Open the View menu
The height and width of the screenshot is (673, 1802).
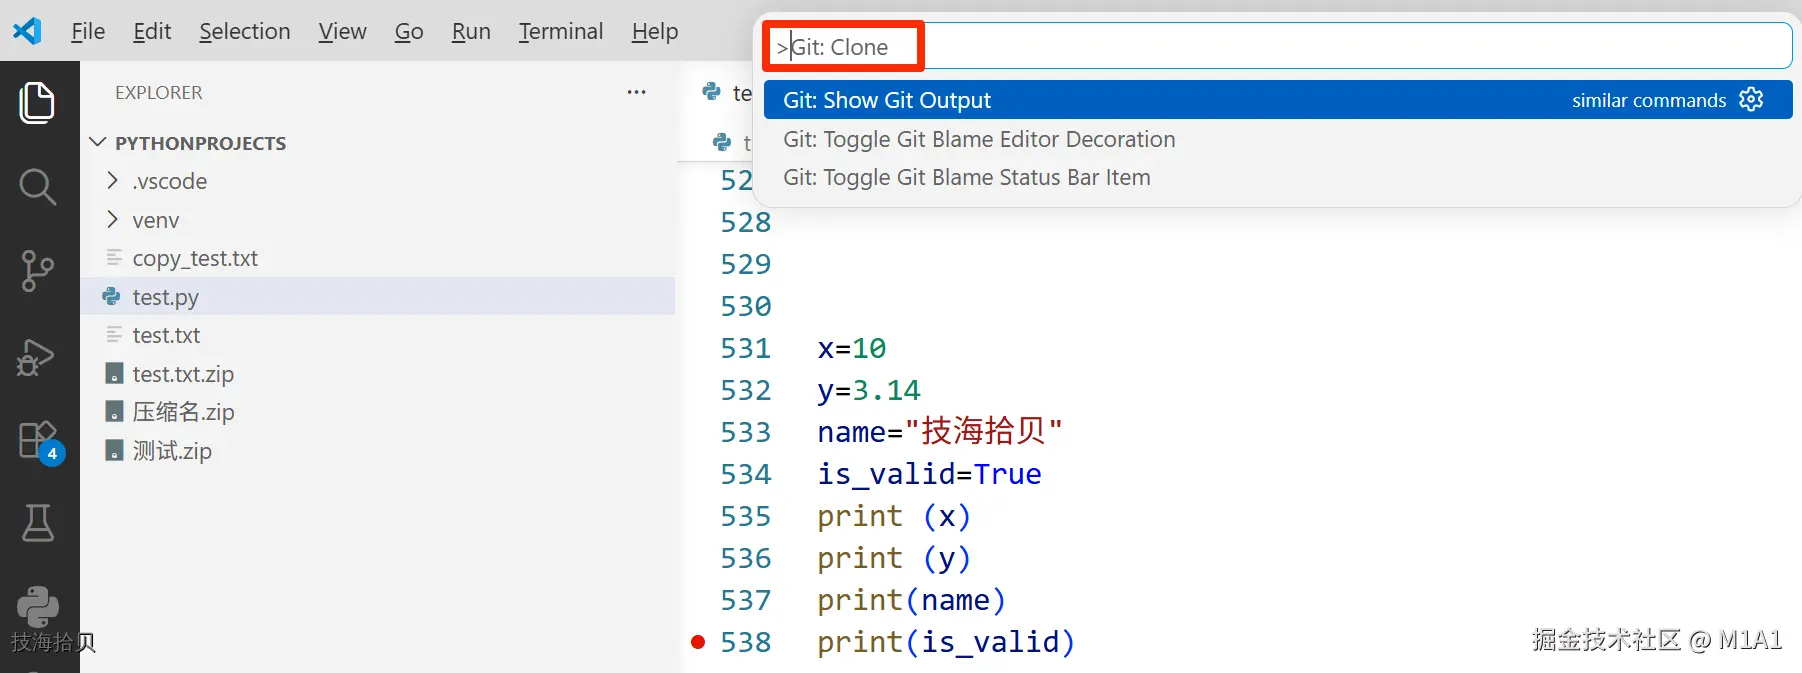[342, 31]
